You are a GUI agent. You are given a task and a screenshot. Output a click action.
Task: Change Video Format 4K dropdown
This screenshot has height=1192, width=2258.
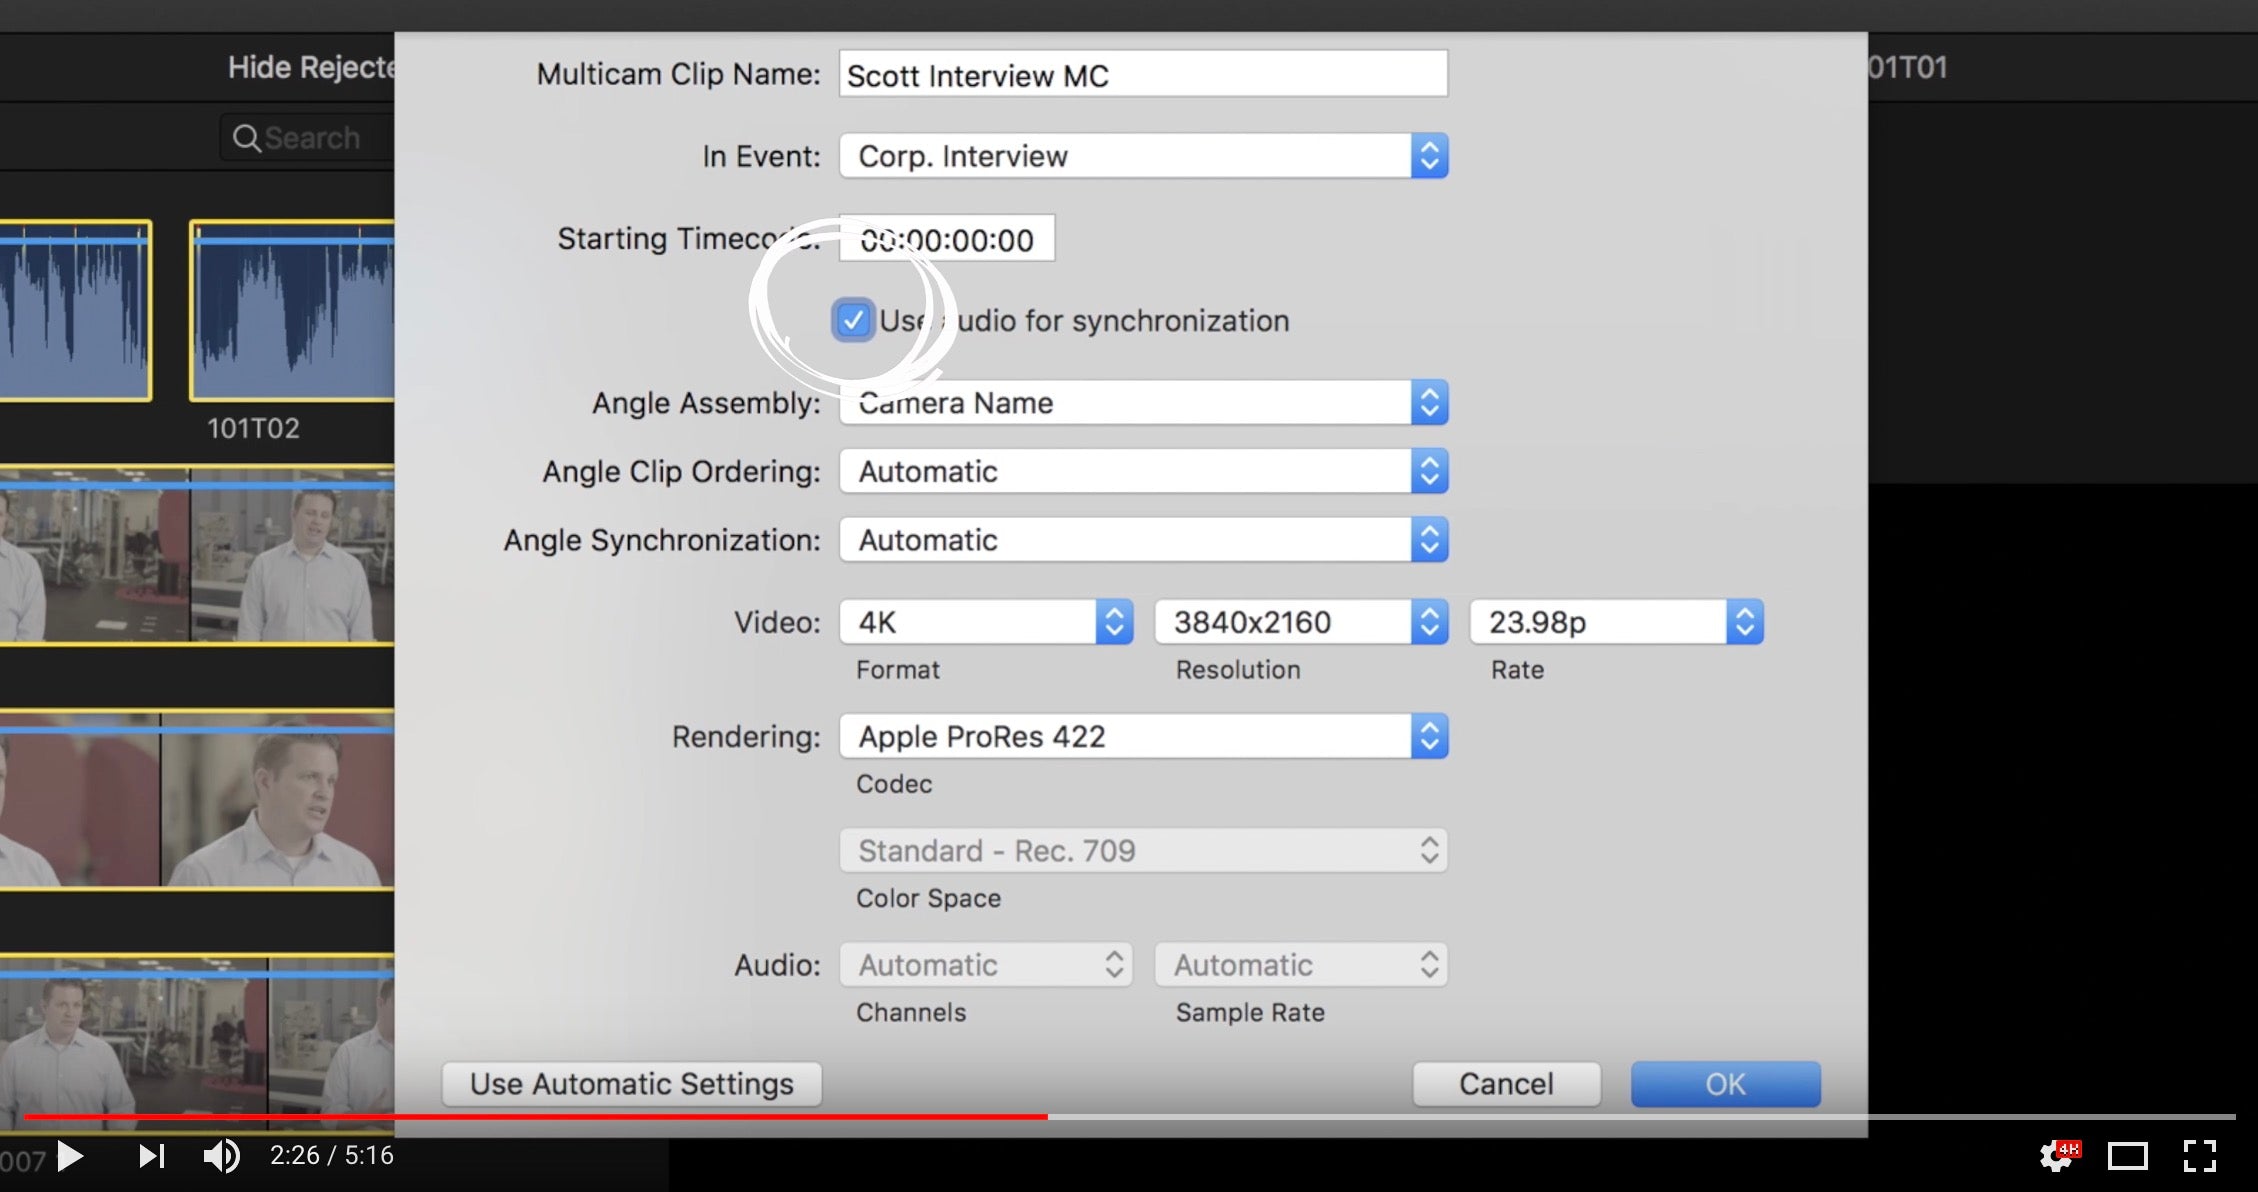pyautogui.click(x=986, y=622)
